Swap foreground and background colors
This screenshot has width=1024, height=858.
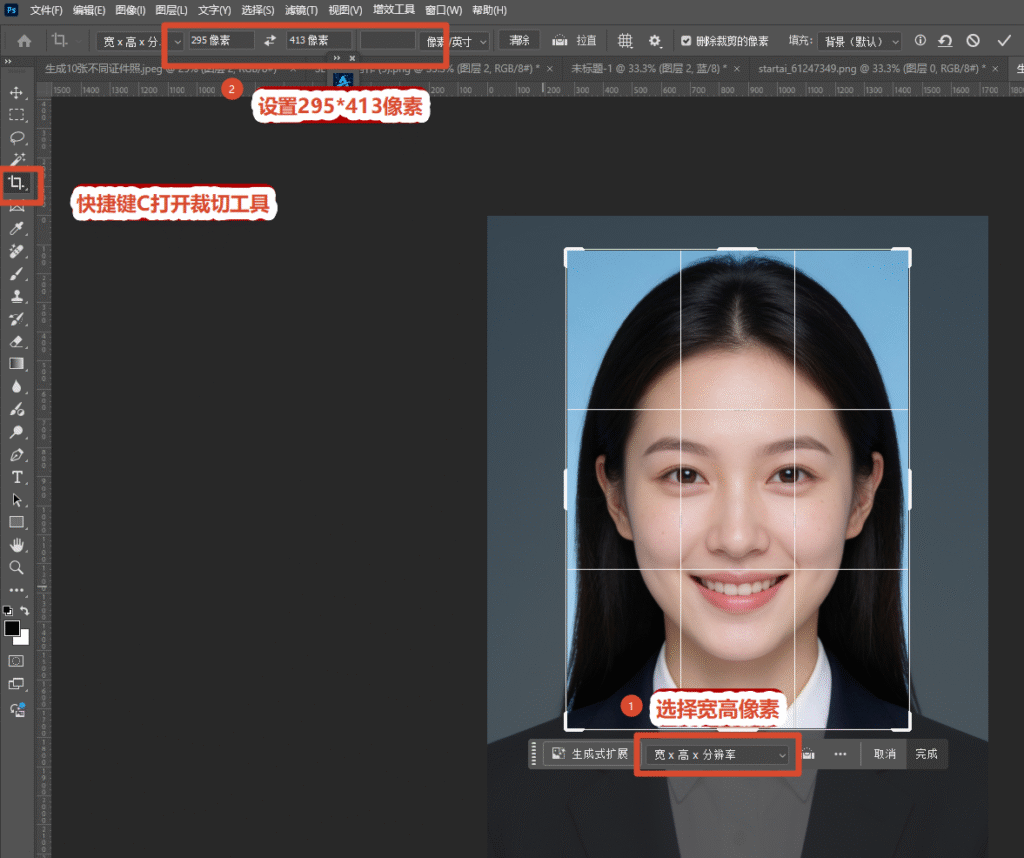click(x=25, y=611)
